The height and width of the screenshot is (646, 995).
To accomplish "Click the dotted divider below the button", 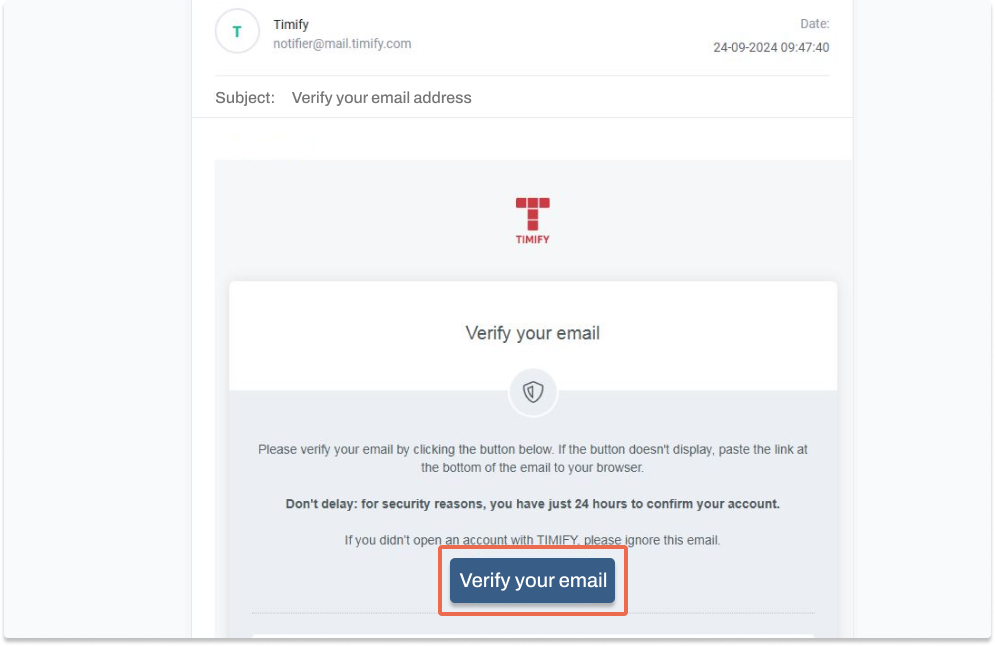I will tap(533, 613).
